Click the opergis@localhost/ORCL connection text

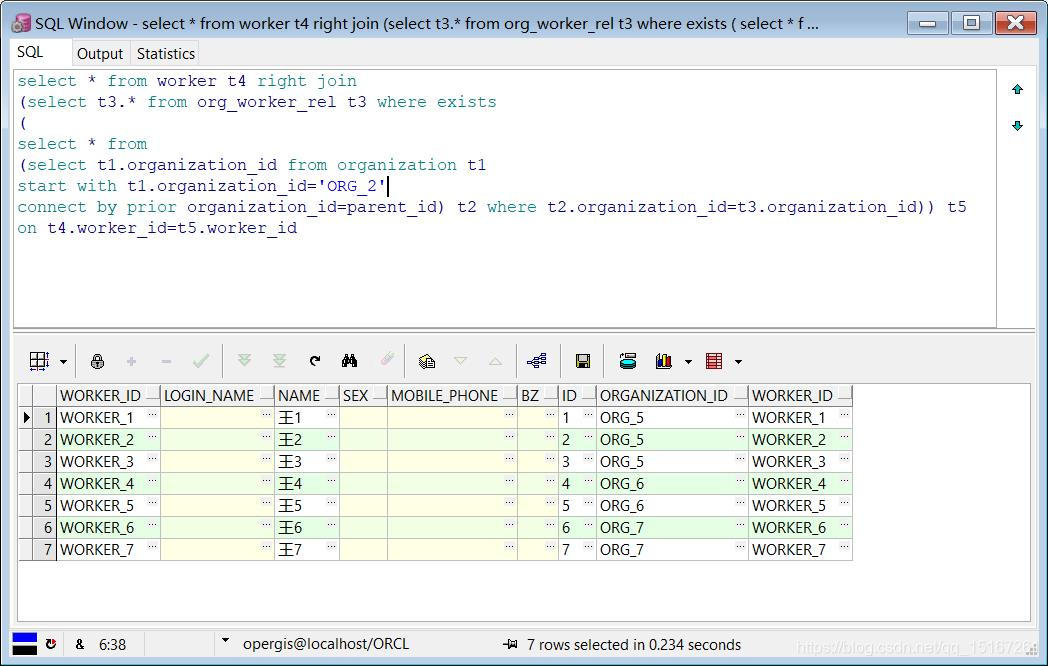pyautogui.click(x=326, y=644)
